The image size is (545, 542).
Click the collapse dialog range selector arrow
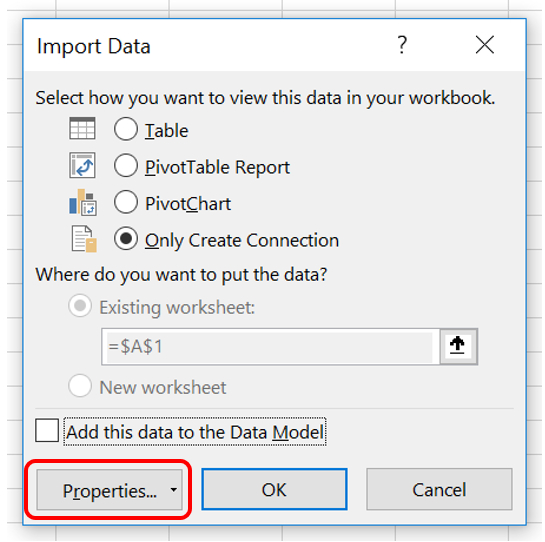click(x=458, y=346)
